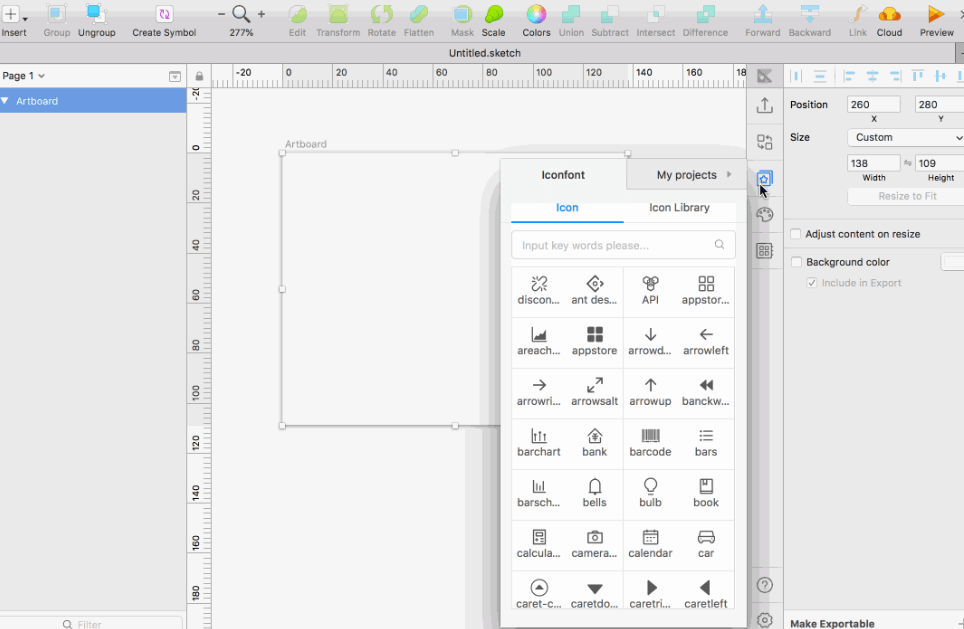This screenshot has height=629, width=964.
Task: Click Make Exportable
Action: click(832, 623)
